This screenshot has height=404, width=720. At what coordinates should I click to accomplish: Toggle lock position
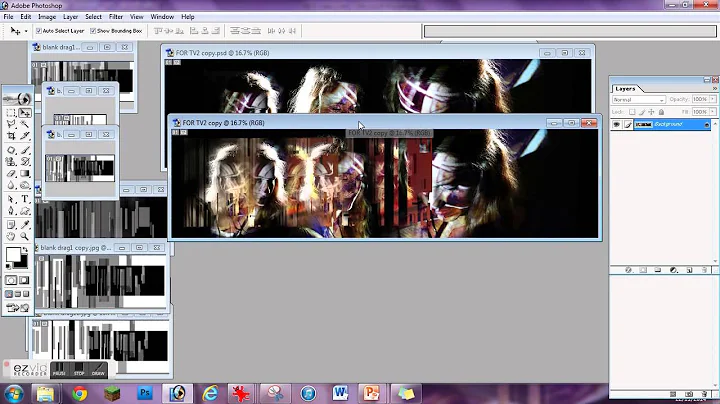pos(651,112)
